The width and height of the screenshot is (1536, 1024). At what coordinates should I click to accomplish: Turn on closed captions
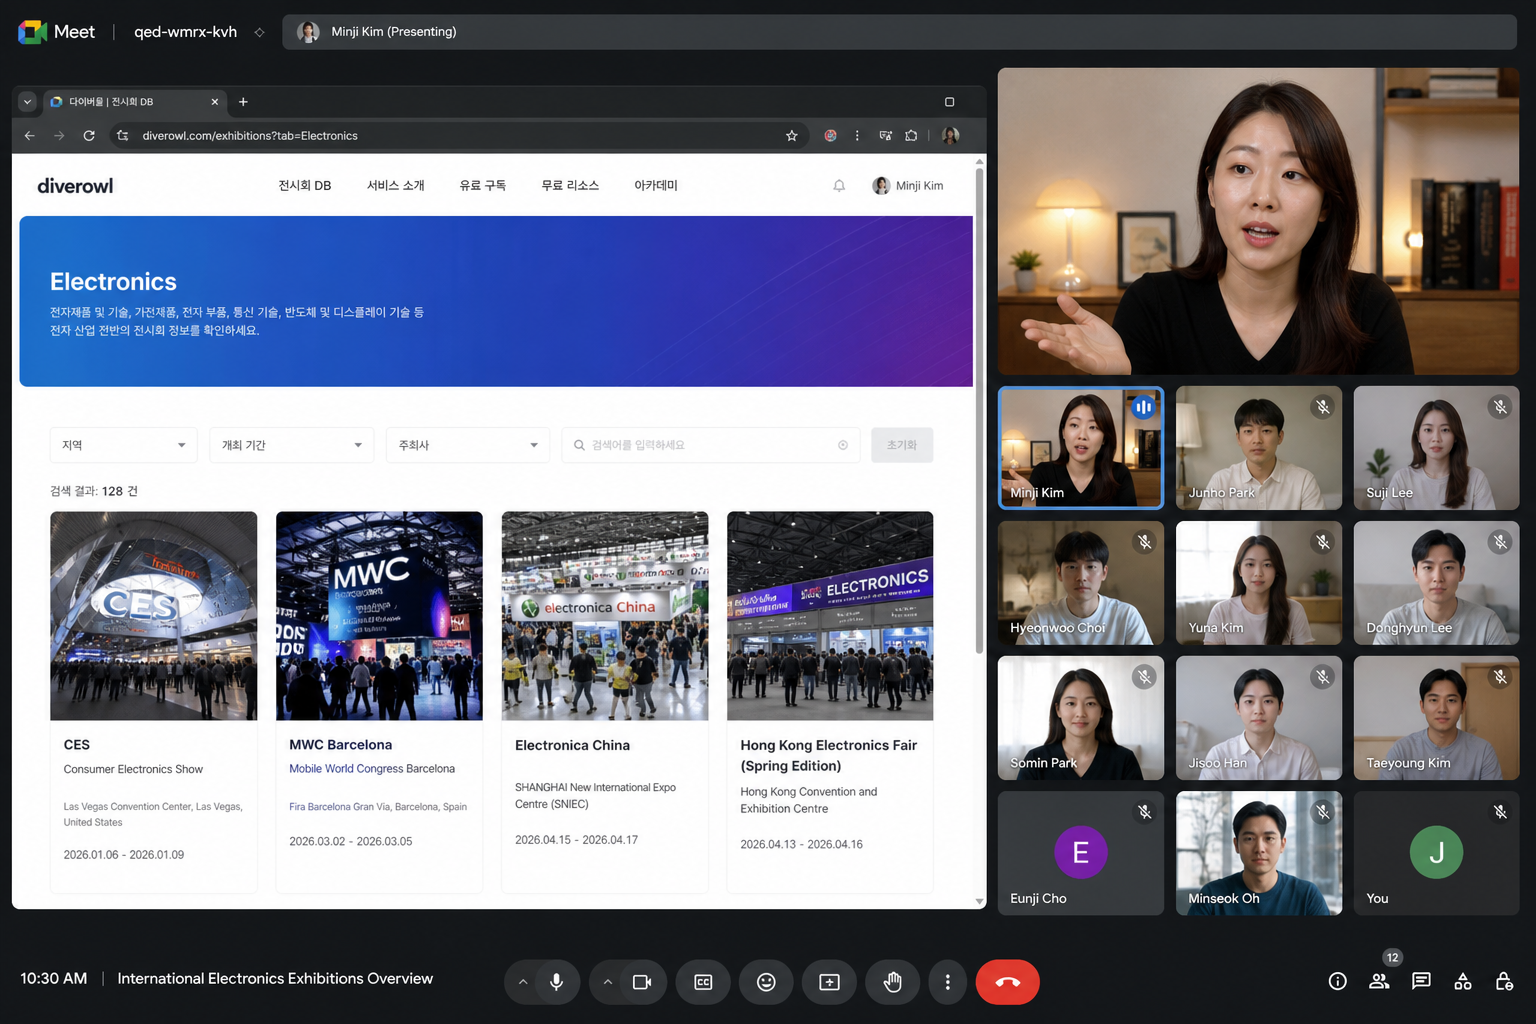tap(703, 982)
